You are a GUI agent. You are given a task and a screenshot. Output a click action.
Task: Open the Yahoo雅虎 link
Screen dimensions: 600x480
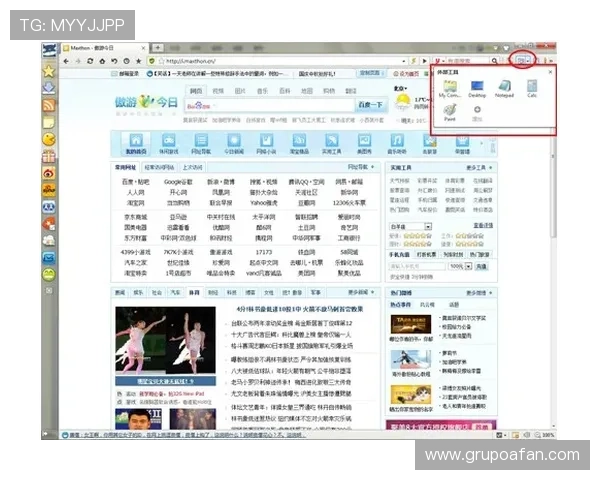[263, 203]
